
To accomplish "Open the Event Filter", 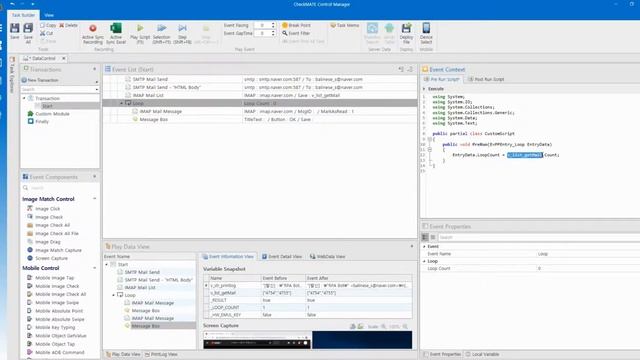I will coord(296,33).
